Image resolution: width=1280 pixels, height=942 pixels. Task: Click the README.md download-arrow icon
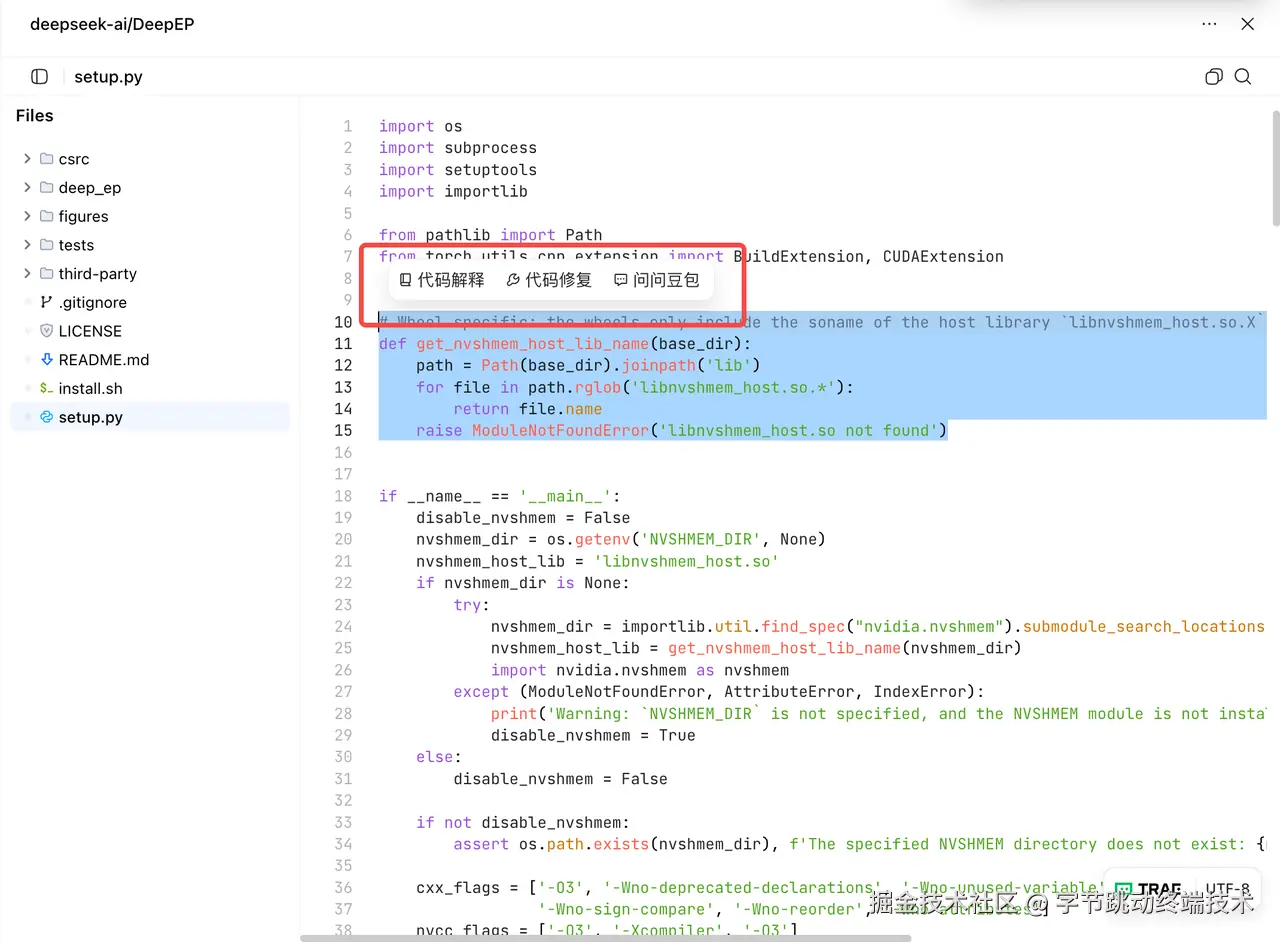pos(46,360)
